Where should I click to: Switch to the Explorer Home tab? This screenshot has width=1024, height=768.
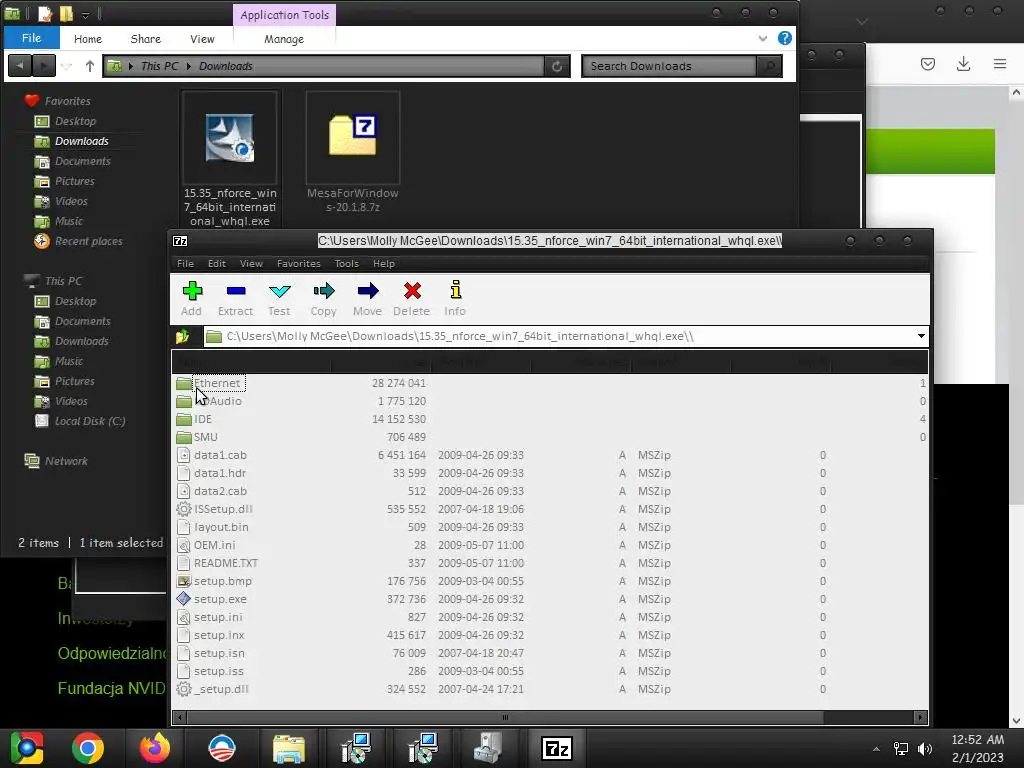[x=88, y=39]
